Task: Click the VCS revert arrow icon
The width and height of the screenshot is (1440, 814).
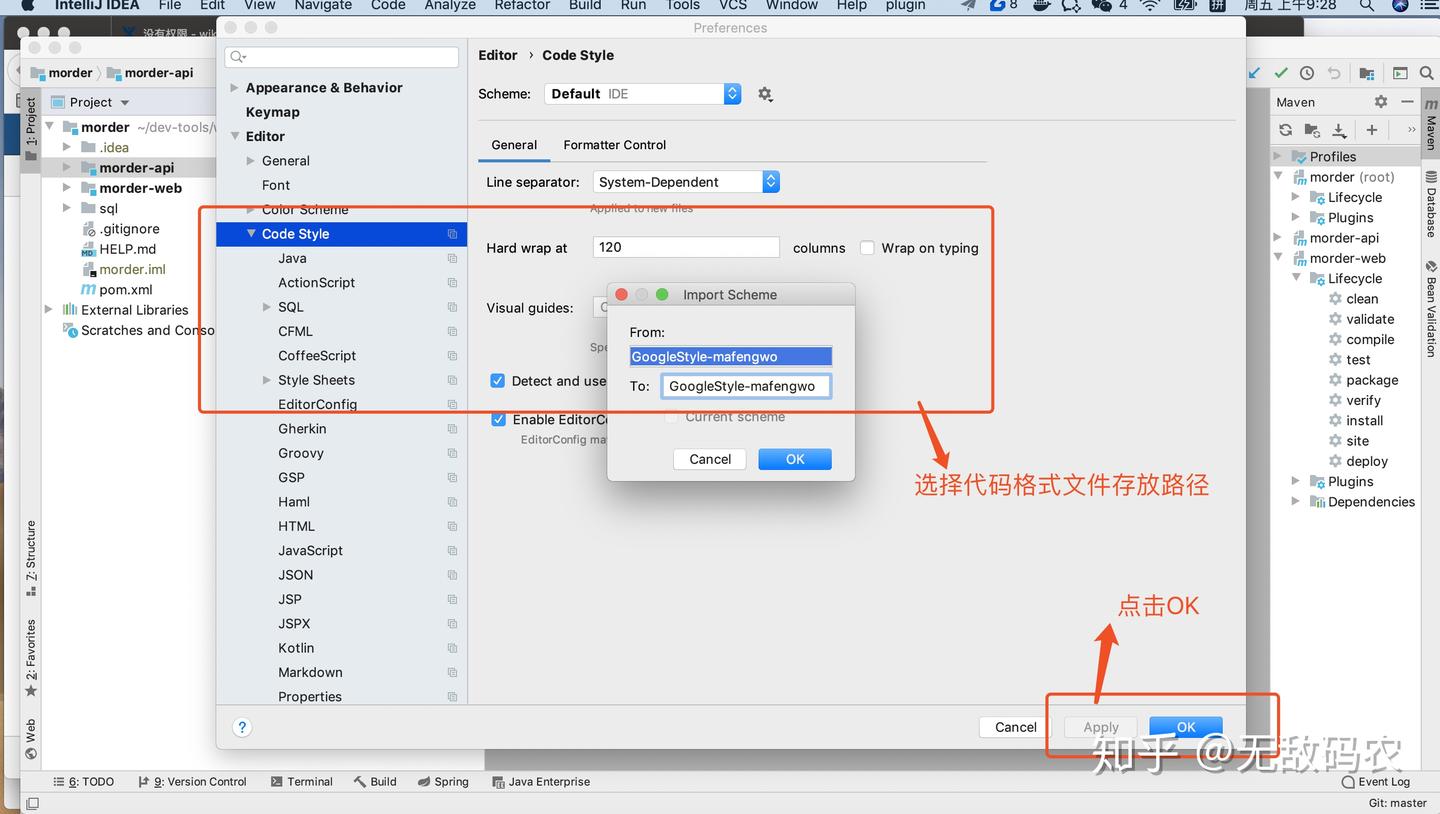Action: (x=1334, y=73)
